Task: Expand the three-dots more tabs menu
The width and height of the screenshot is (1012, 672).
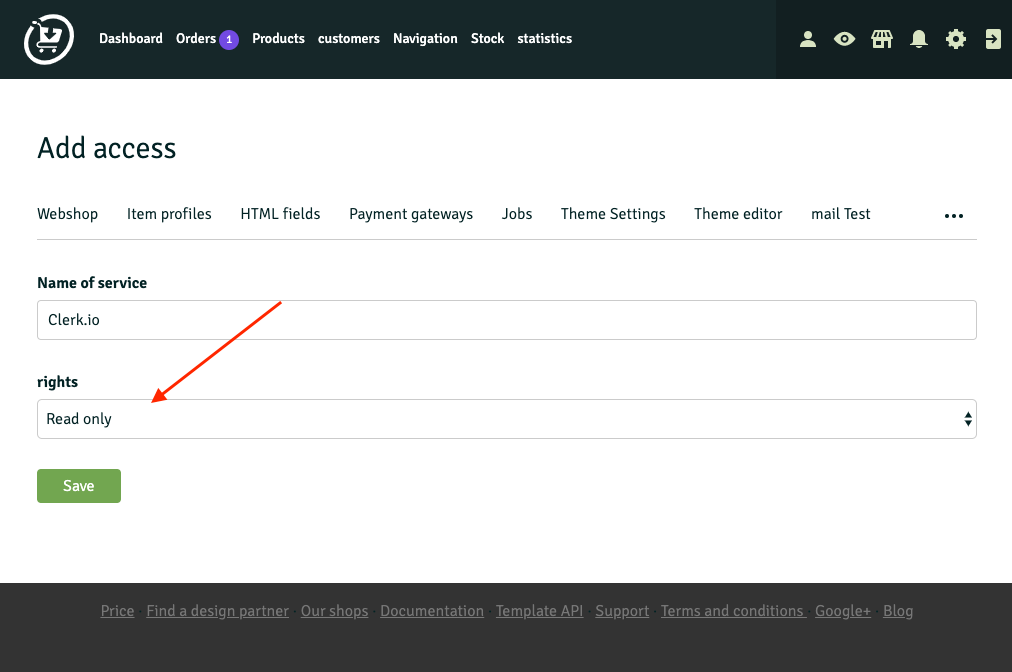Action: (953, 215)
